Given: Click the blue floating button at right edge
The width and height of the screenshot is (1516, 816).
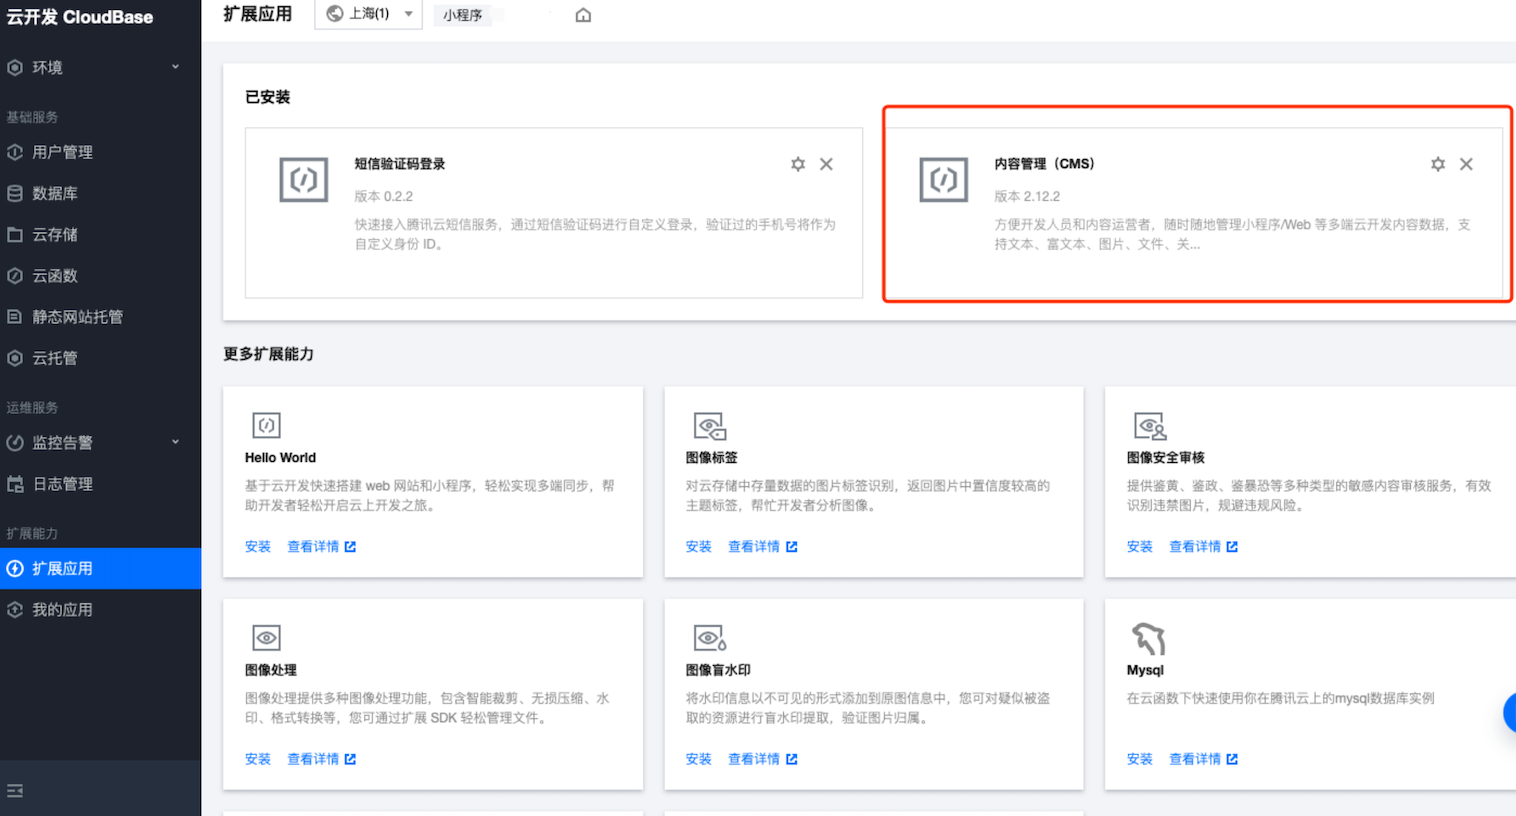Looking at the screenshot, I should [1509, 713].
